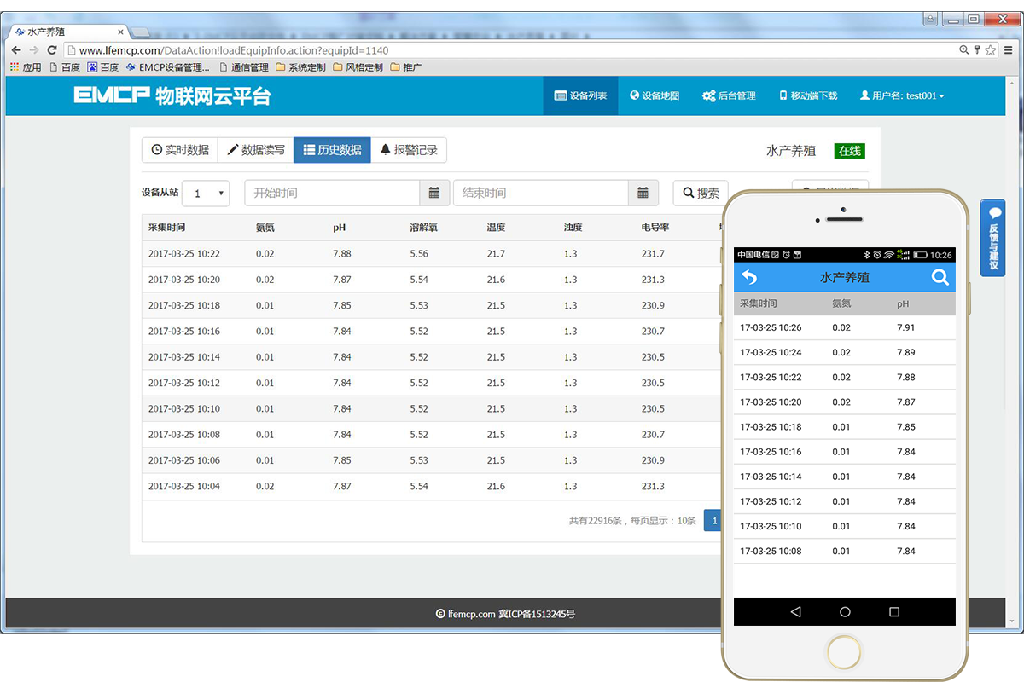
Task: Go back with the browser back arrow
Action: 16,50
